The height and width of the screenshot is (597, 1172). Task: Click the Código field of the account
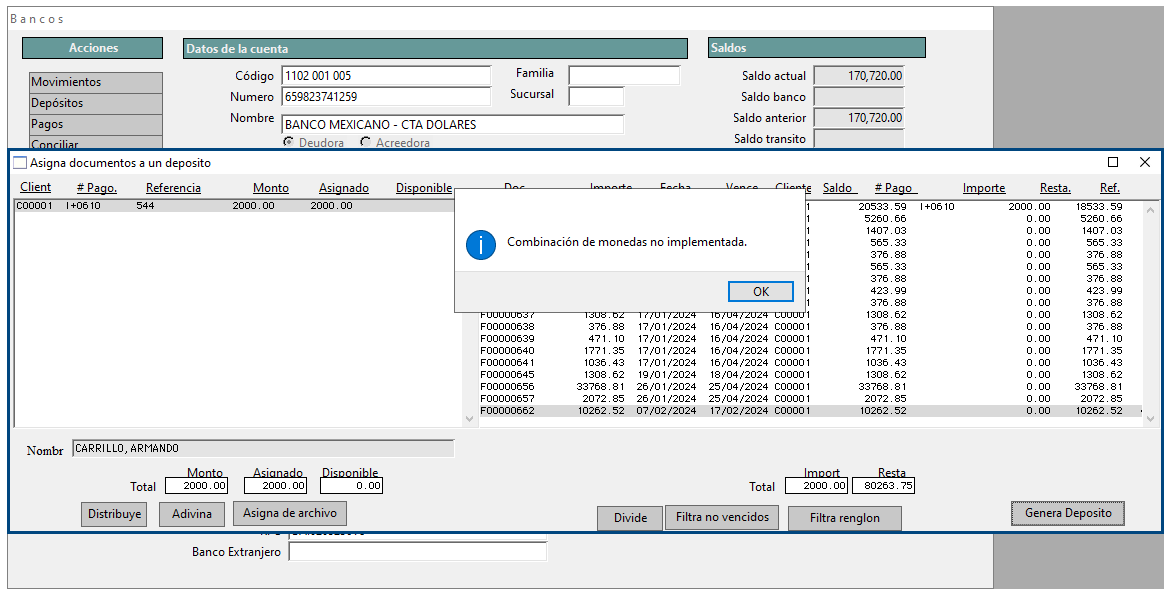tap(386, 75)
